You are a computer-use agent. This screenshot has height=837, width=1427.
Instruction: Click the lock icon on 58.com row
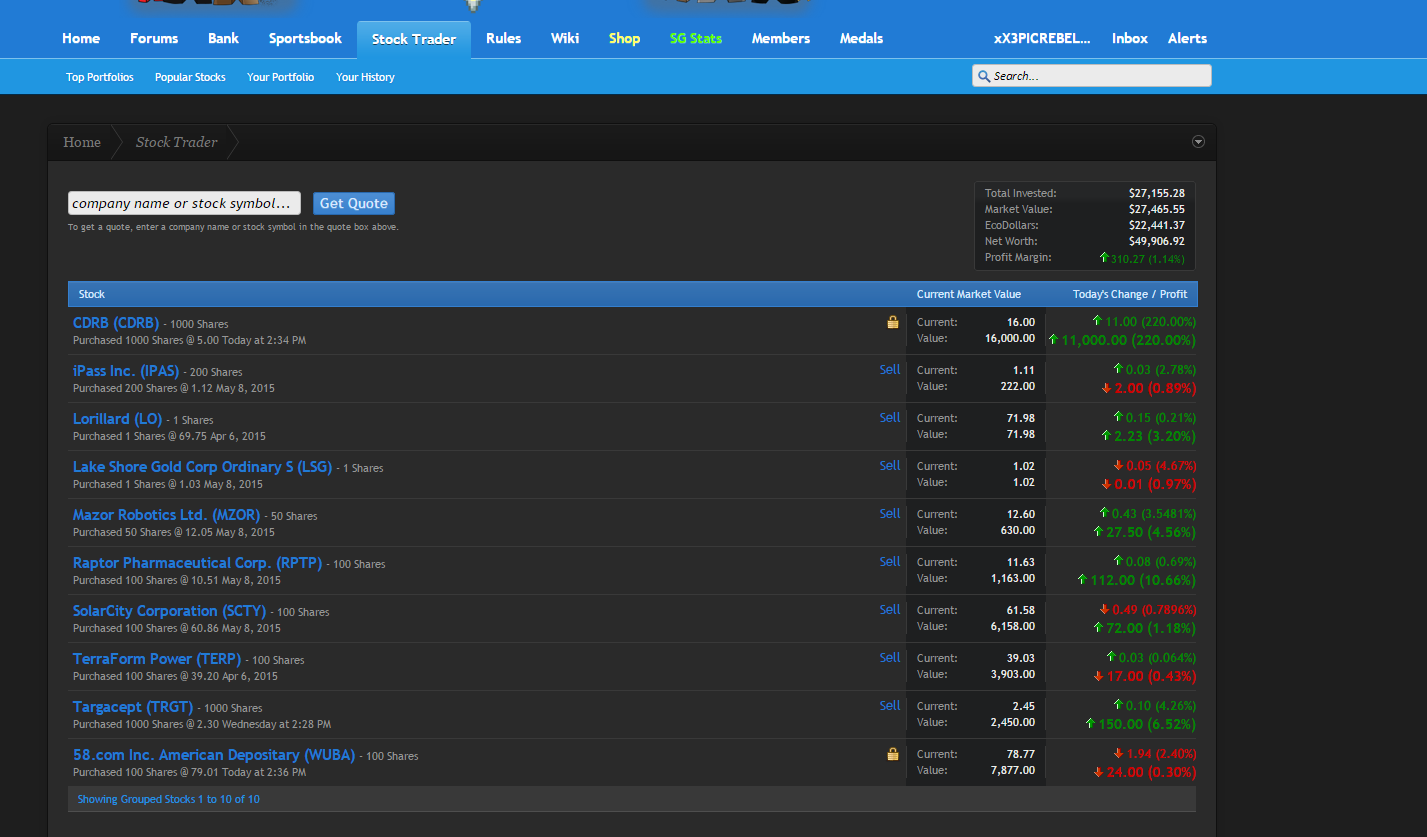coord(893,754)
